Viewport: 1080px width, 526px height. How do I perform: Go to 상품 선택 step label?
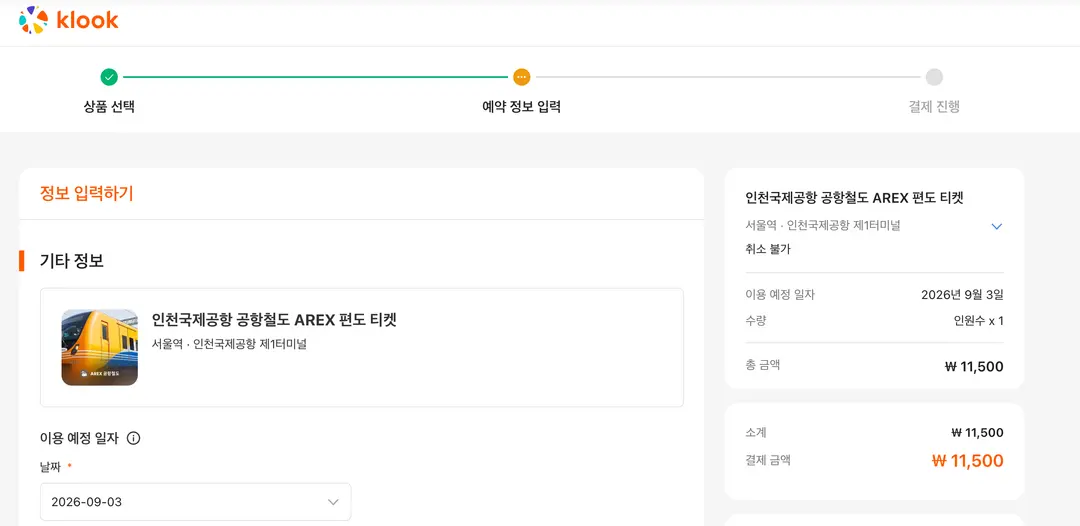point(109,107)
